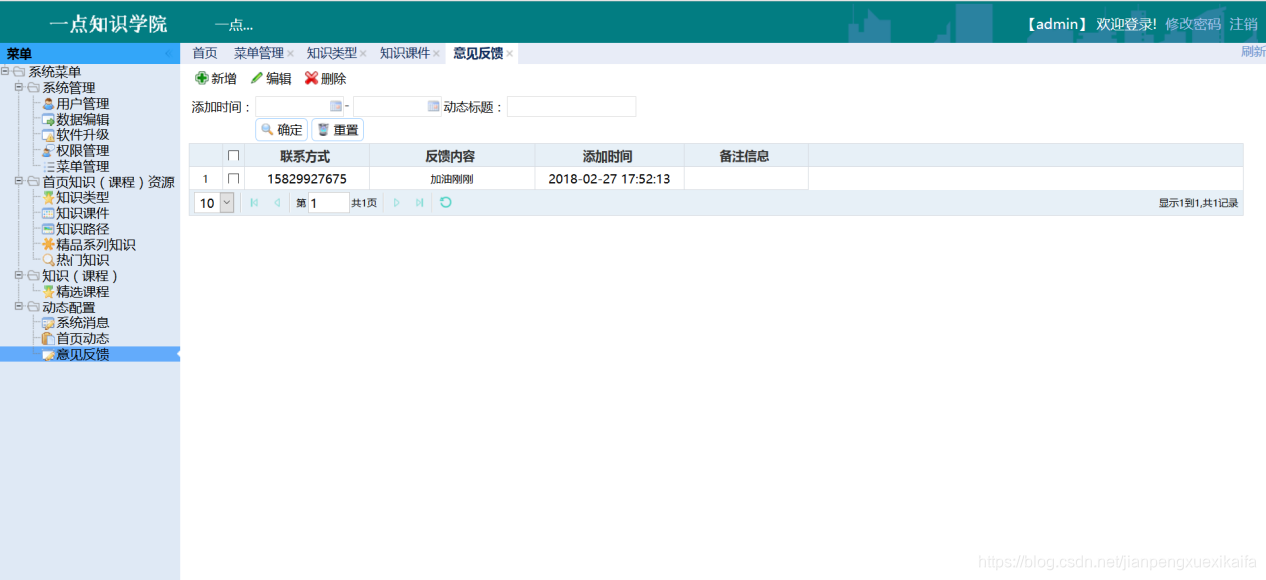The image size is (1266, 580).
Task: Switch to the 菜单管理 tab
Action: (x=259, y=53)
